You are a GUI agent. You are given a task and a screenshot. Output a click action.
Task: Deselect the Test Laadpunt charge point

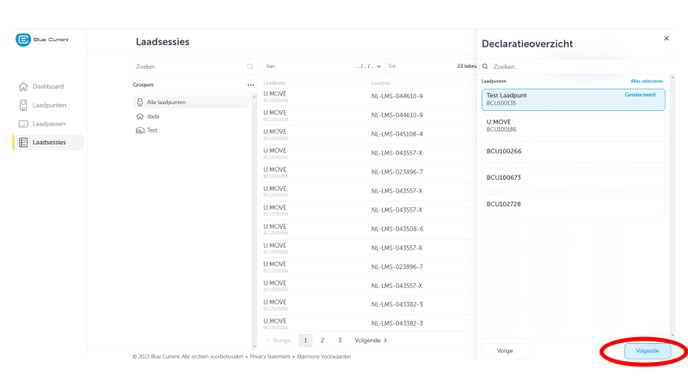(x=573, y=99)
